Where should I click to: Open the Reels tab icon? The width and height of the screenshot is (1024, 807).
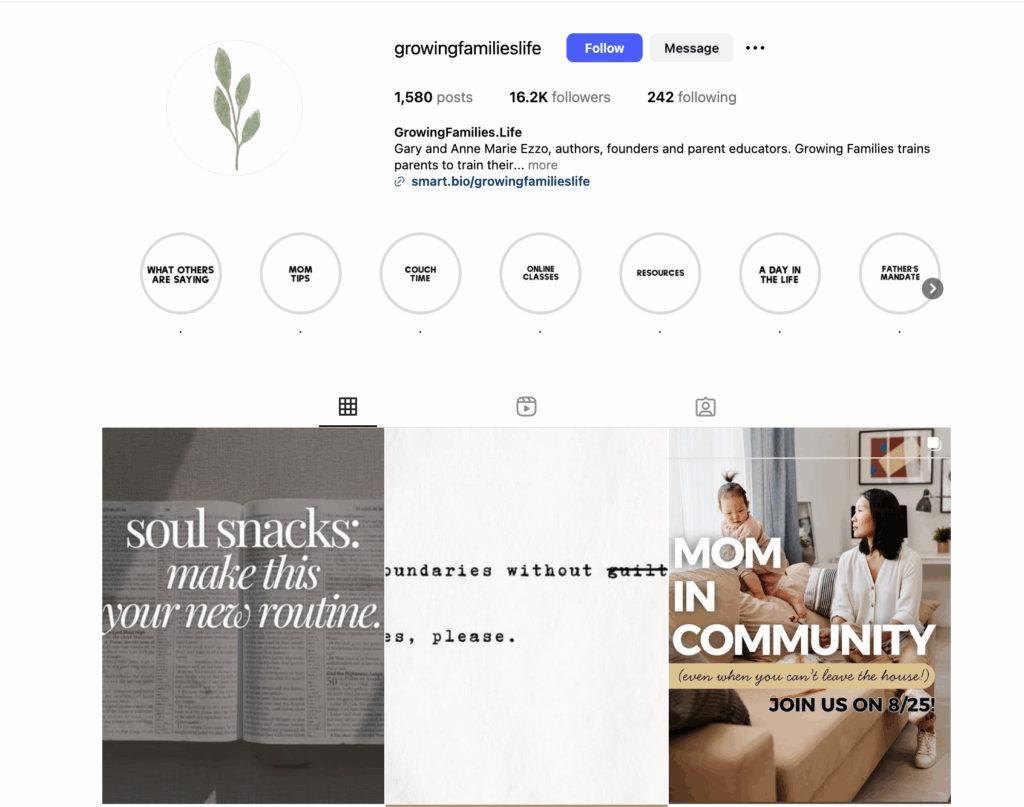pos(526,406)
